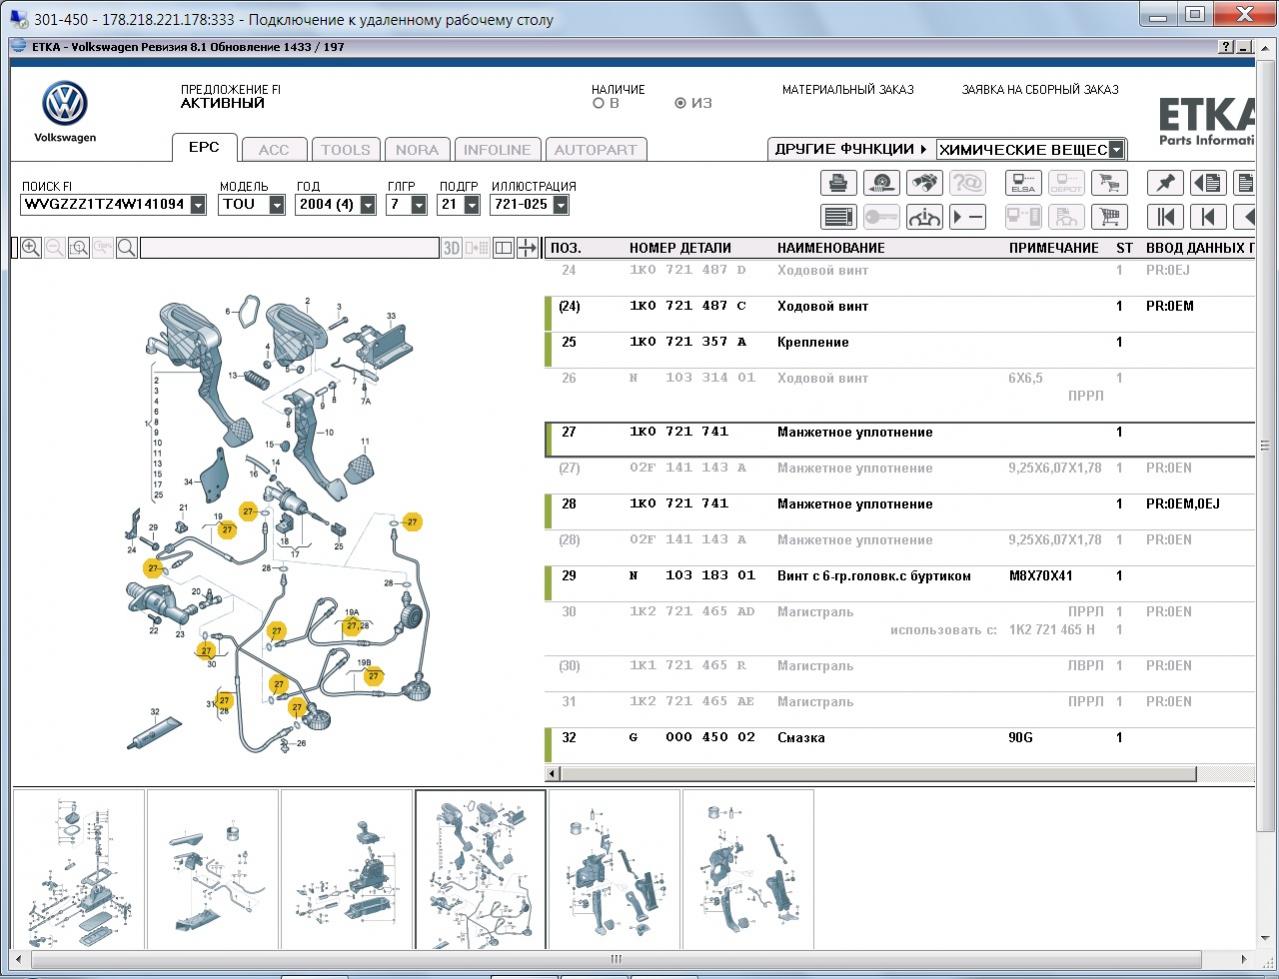Click the НОМЕР ДЕТАЛИ column header
This screenshot has width=1279, height=979.
click(x=680, y=248)
